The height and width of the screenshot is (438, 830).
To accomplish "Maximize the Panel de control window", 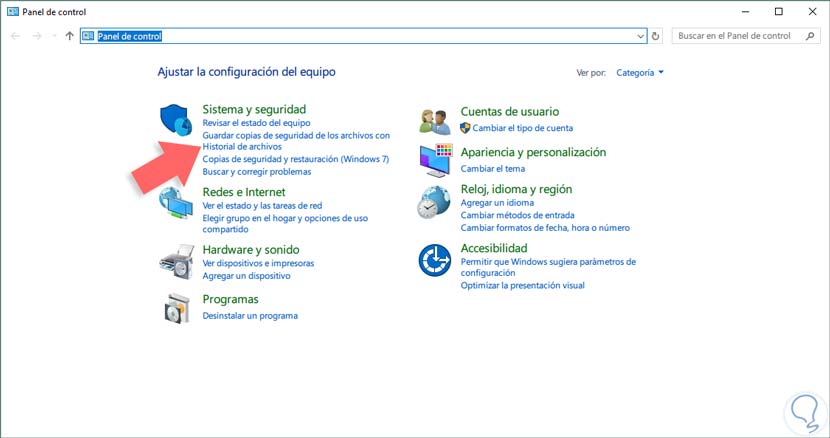I will pyautogui.click(x=779, y=12).
